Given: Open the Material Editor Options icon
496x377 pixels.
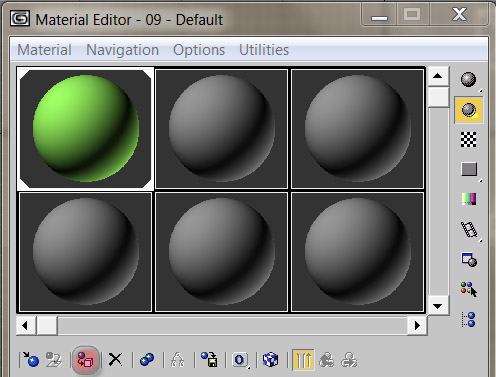Looking at the screenshot, I should coord(469,259).
